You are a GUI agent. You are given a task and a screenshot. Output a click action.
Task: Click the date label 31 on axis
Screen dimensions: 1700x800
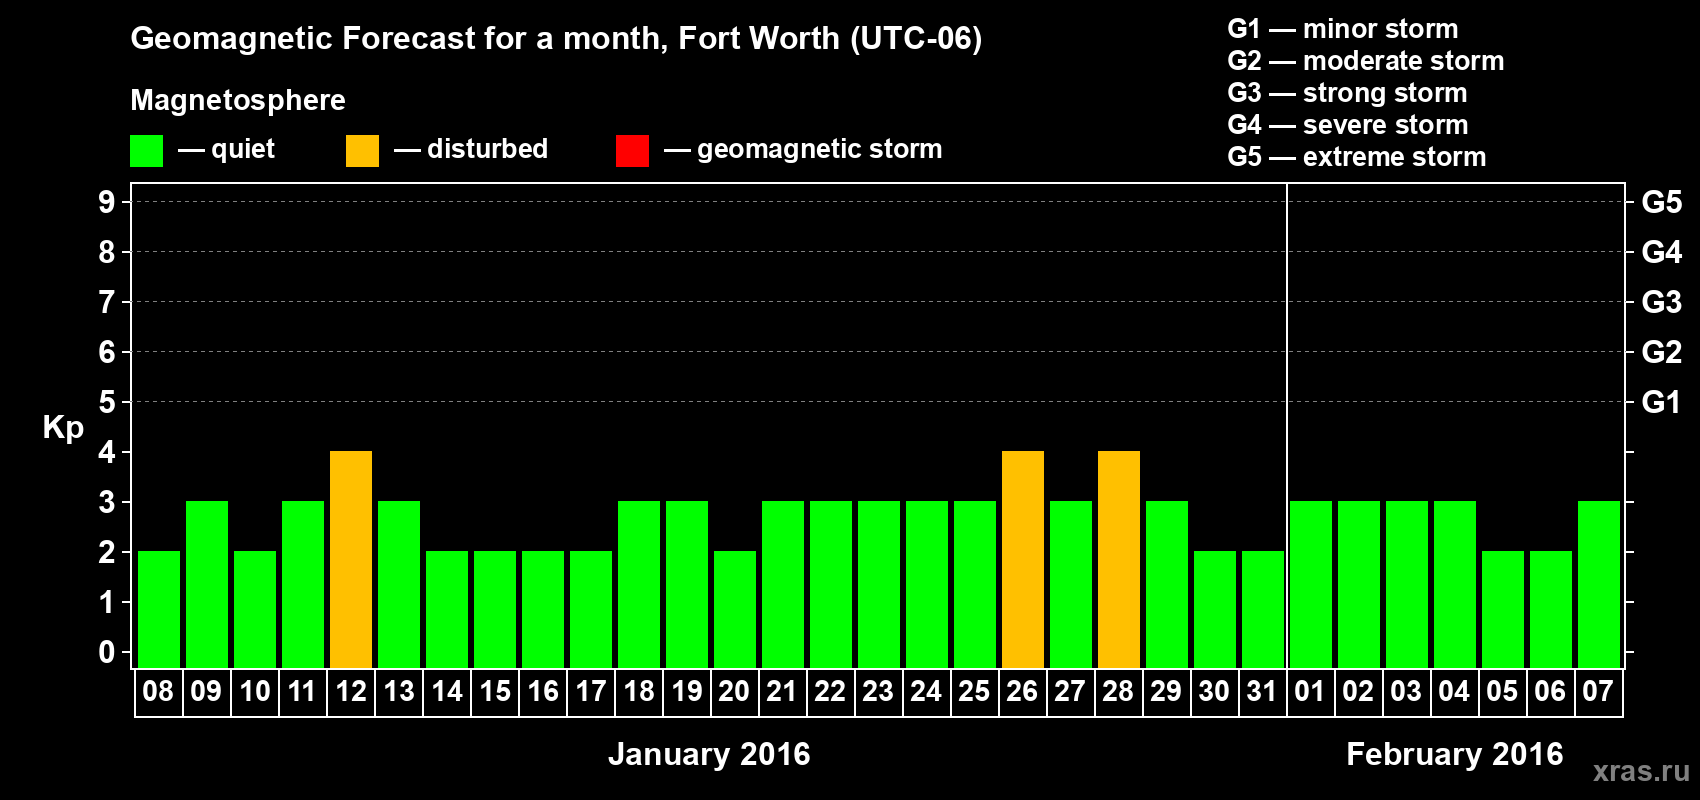pos(1263,692)
